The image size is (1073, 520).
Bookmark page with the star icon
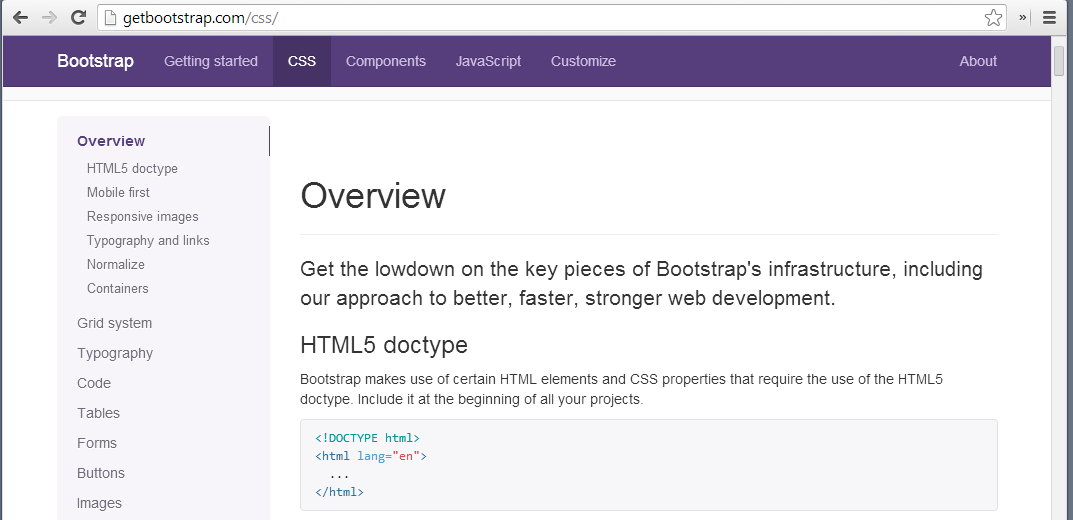[992, 18]
